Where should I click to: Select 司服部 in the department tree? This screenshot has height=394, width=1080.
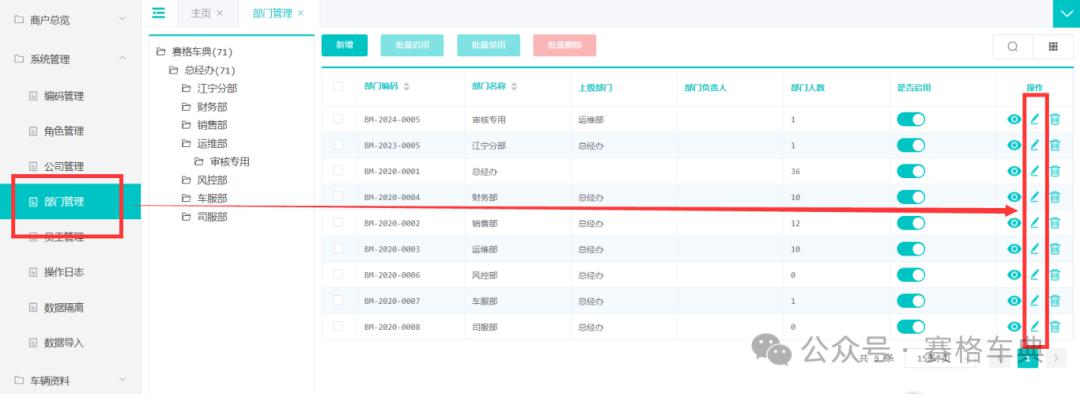click(212, 217)
